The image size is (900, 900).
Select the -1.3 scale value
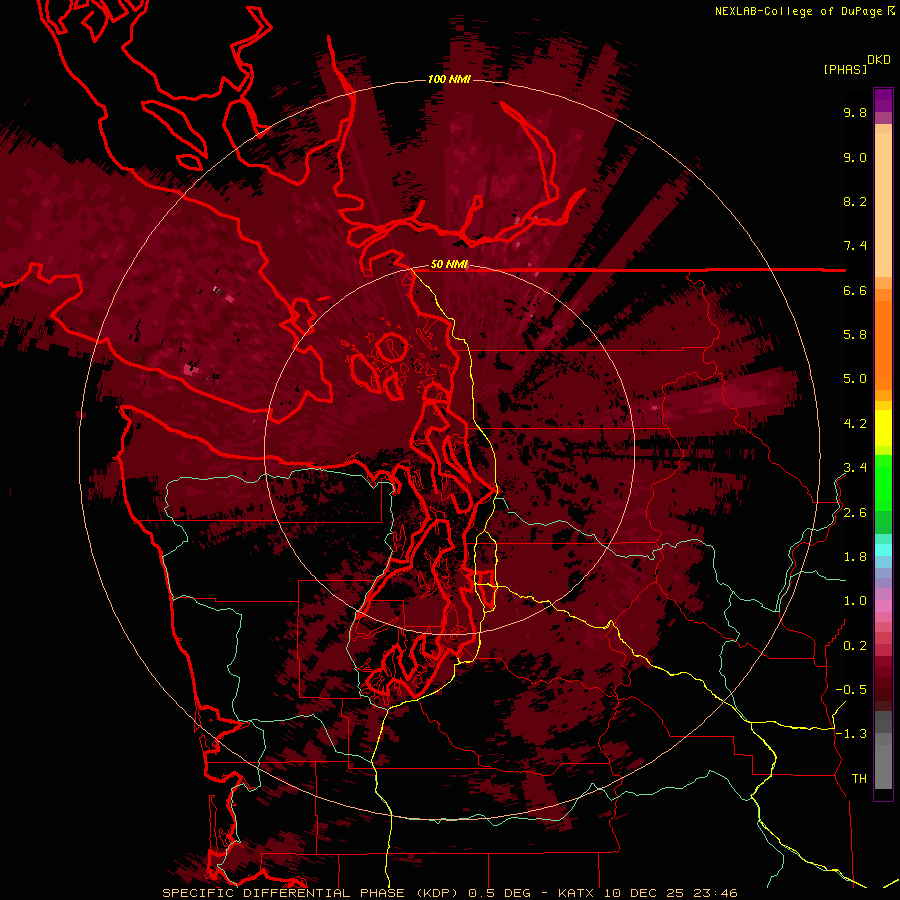point(851,734)
